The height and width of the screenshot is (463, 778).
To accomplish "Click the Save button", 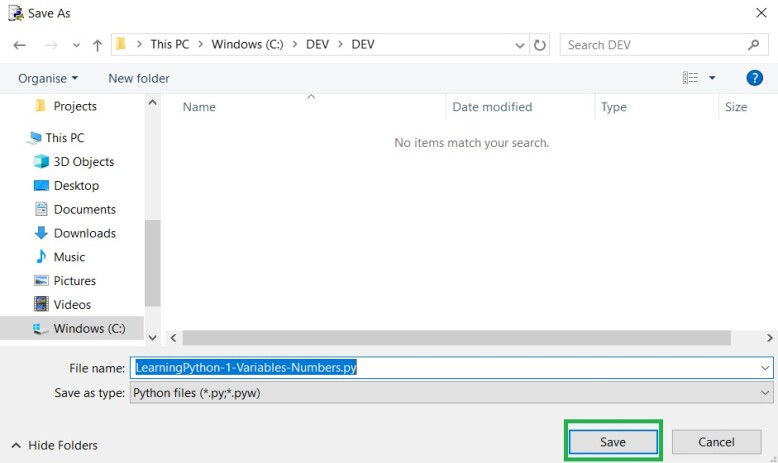I will (613, 442).
